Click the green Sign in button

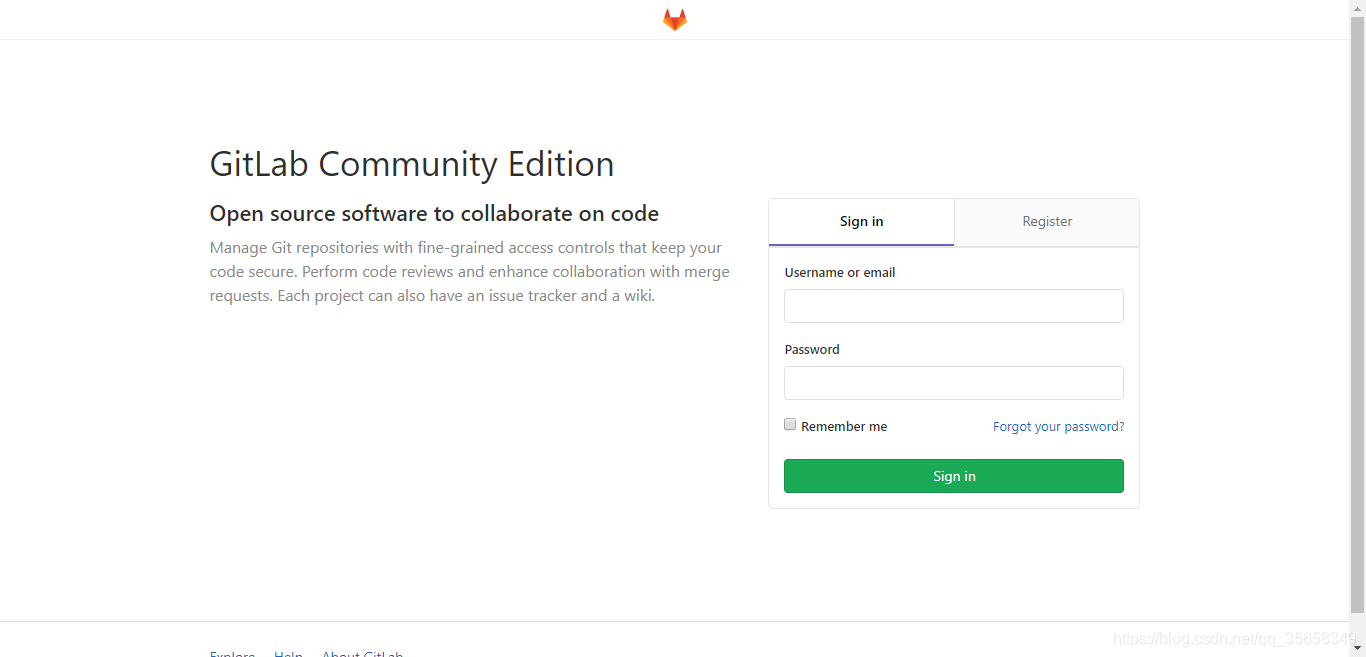coord(954,476)
